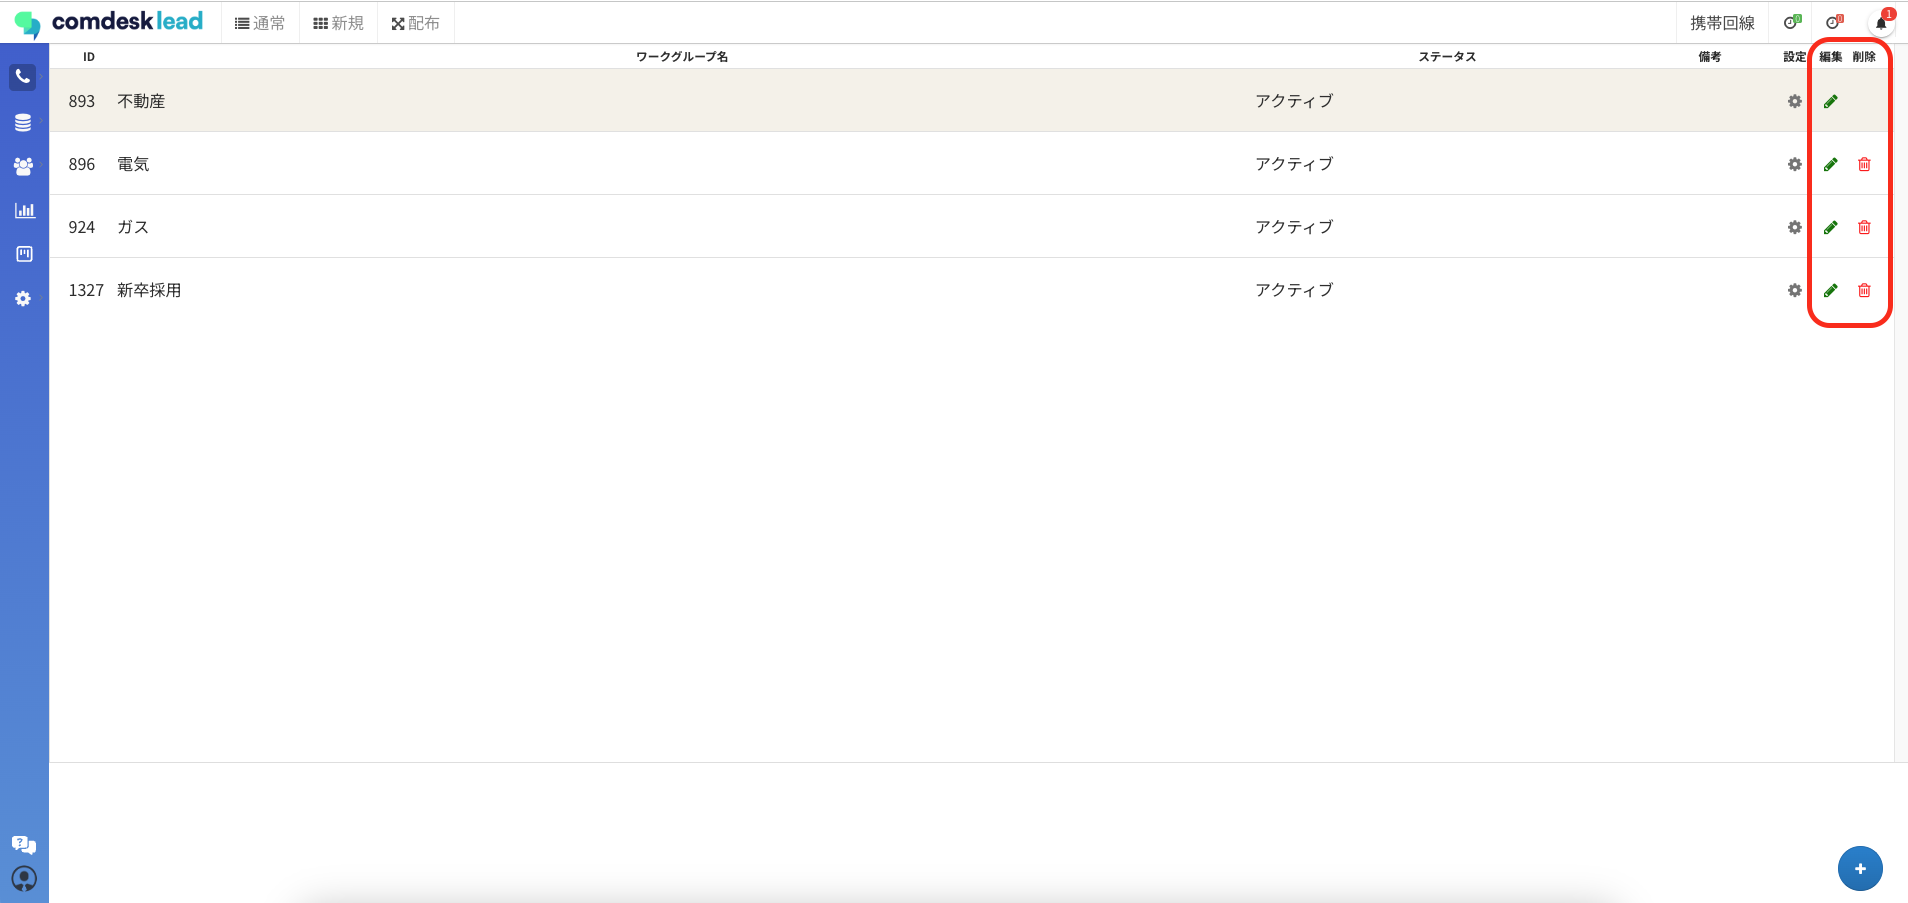
Task: Open the bar chart reports icon
Action: click(24, 210)
